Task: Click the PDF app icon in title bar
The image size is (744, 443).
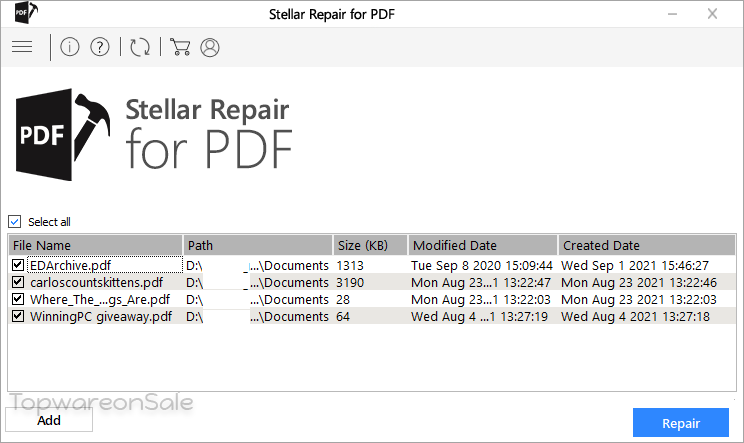Action: (x=26, y=12)
